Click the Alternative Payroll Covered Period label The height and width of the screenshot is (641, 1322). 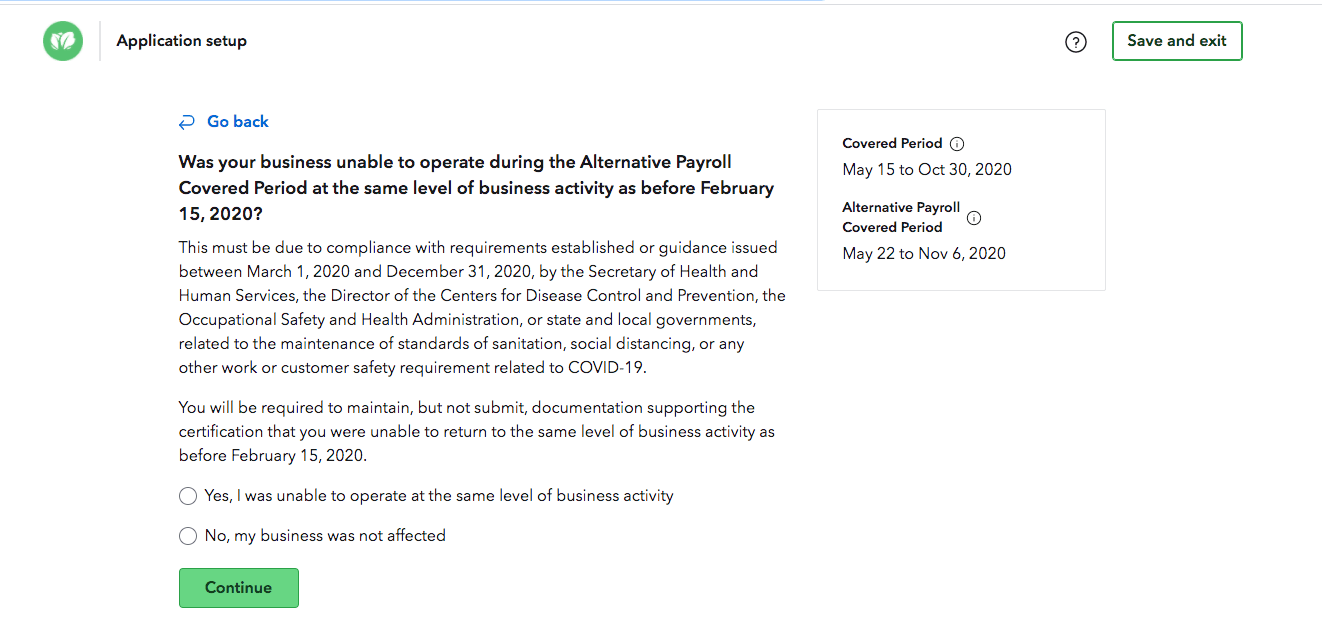tap(901, 218)
